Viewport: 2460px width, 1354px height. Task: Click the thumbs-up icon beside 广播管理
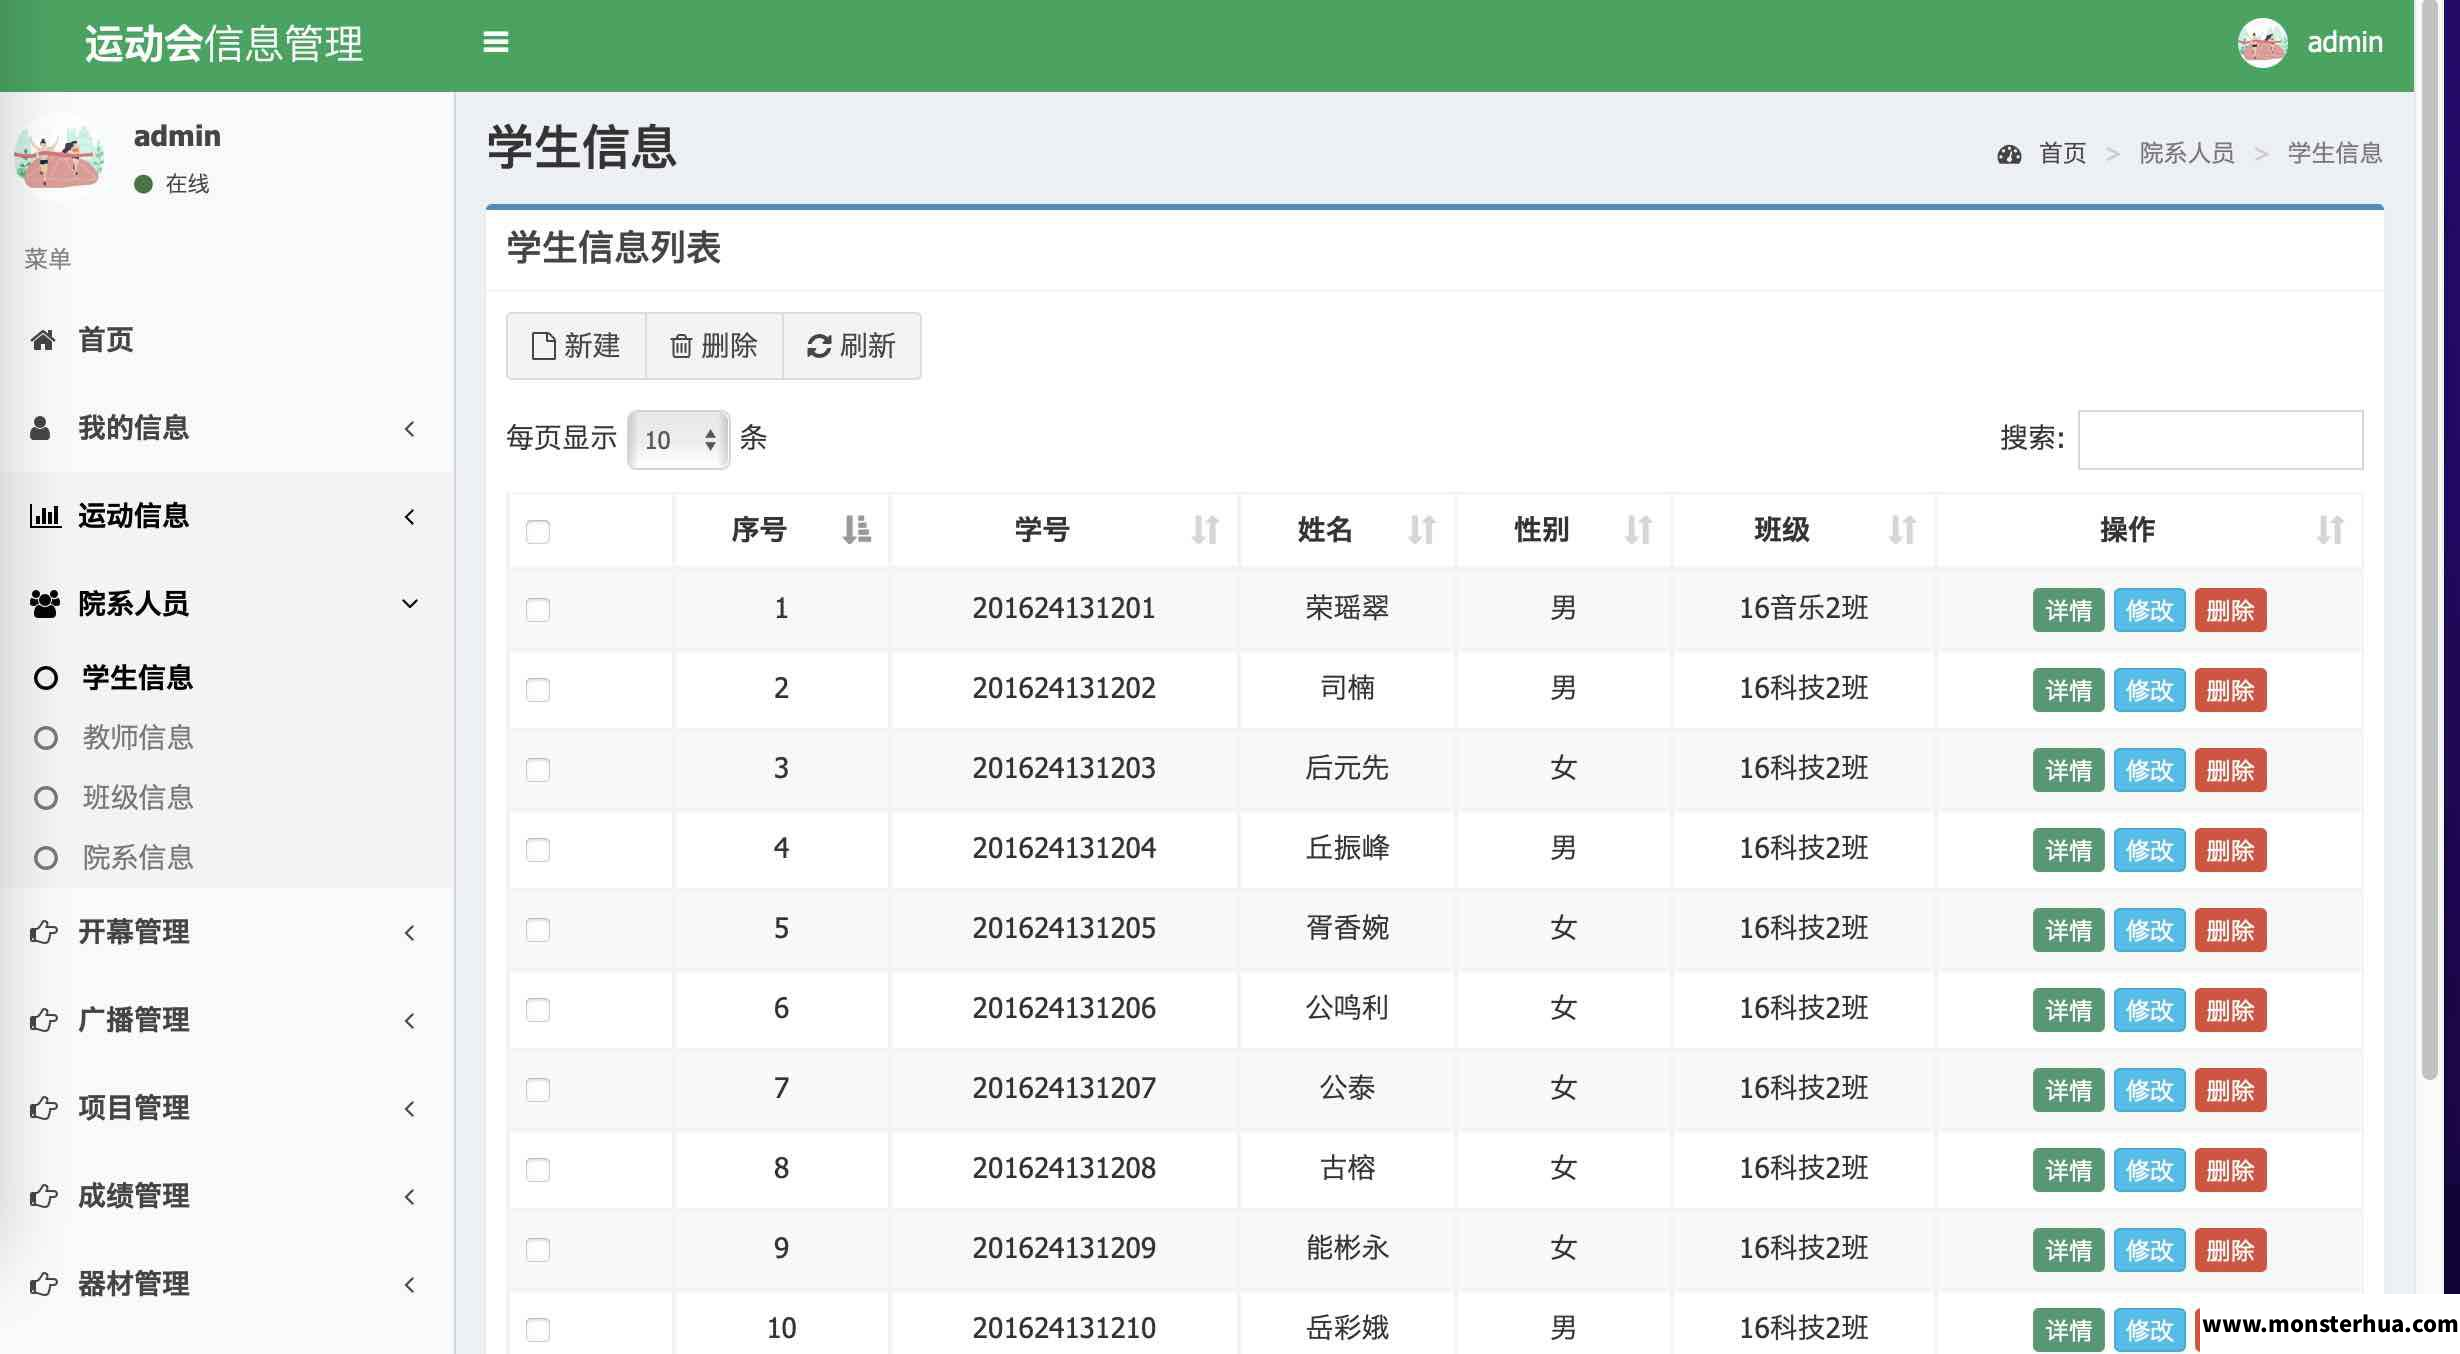click(x=43, y=1020)
